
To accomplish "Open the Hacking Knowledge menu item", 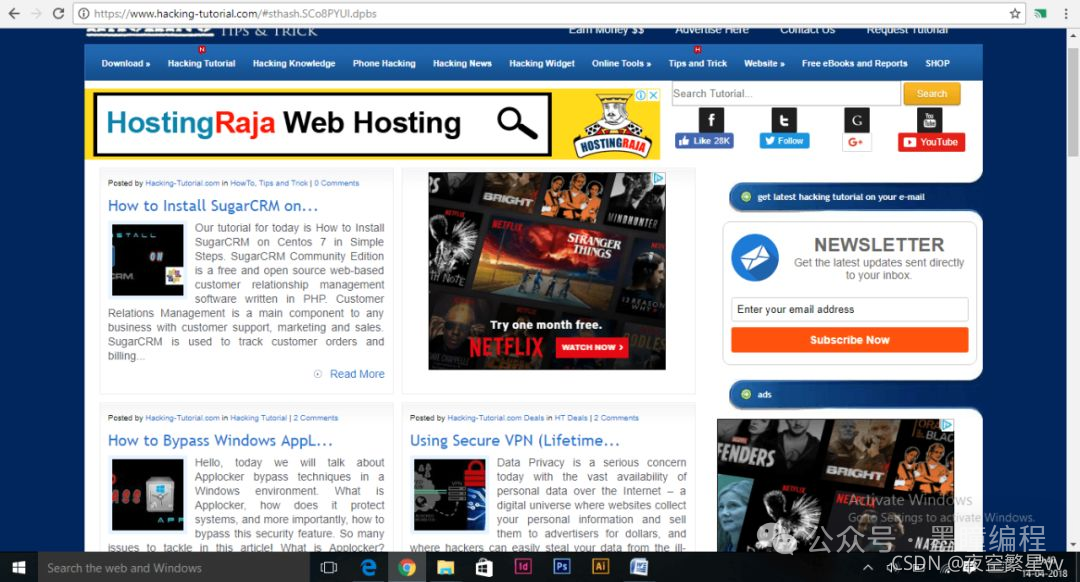I will point(294,63).
